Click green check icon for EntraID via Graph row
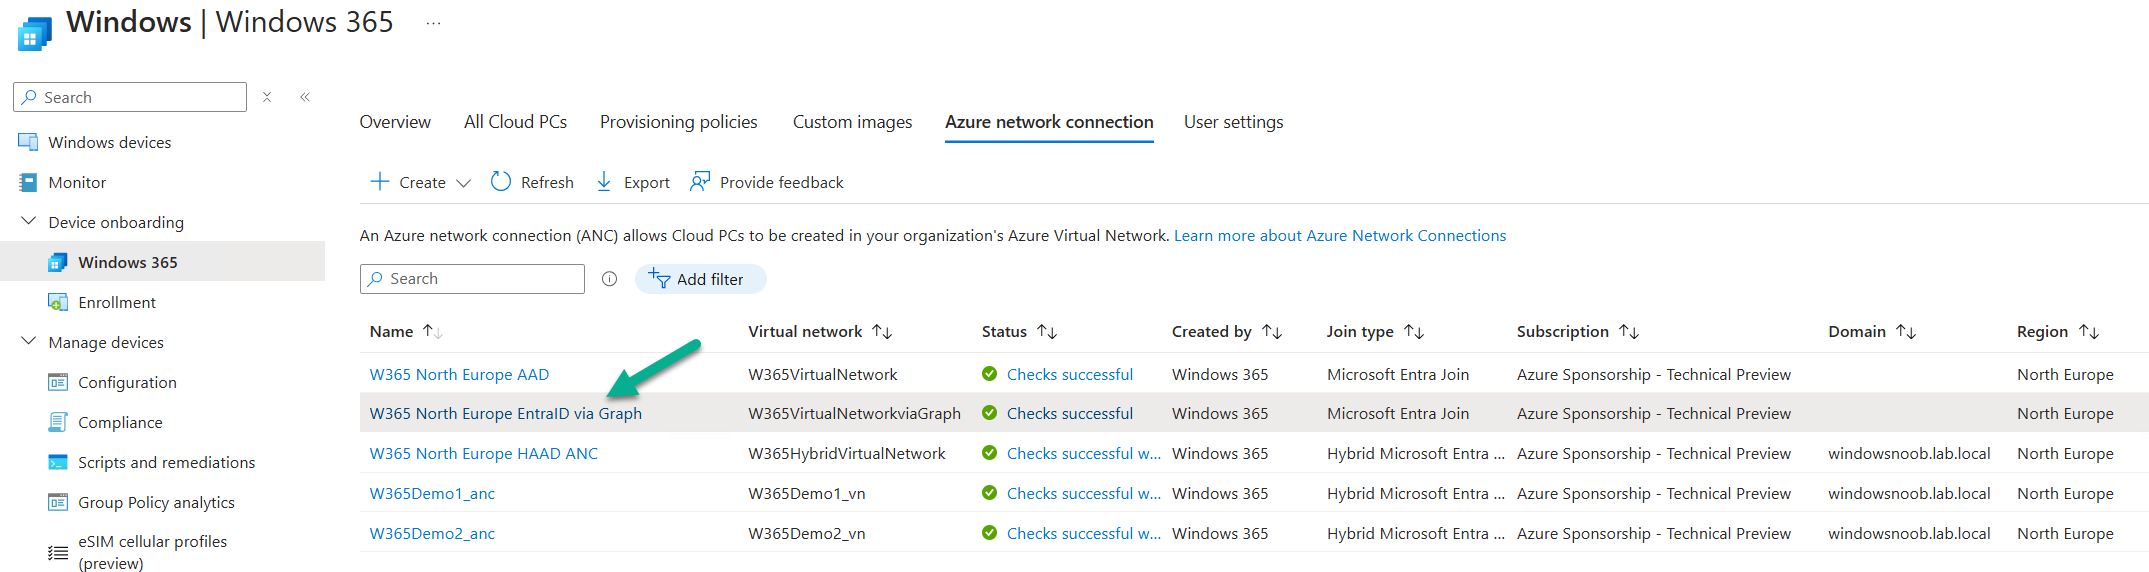Viewport: 2149px width, 572px height. coord(989,413)
